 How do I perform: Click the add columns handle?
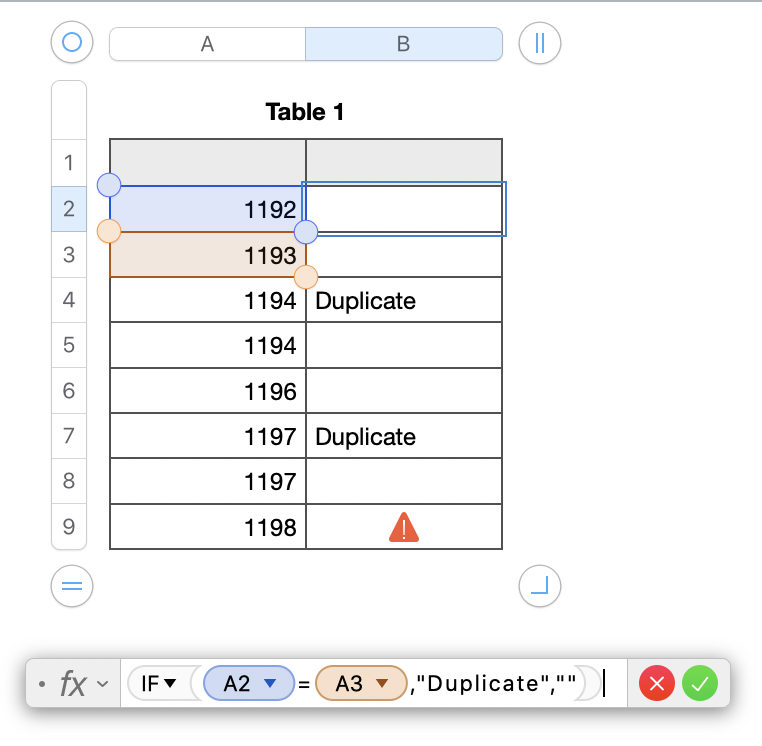tap(540, 43)
